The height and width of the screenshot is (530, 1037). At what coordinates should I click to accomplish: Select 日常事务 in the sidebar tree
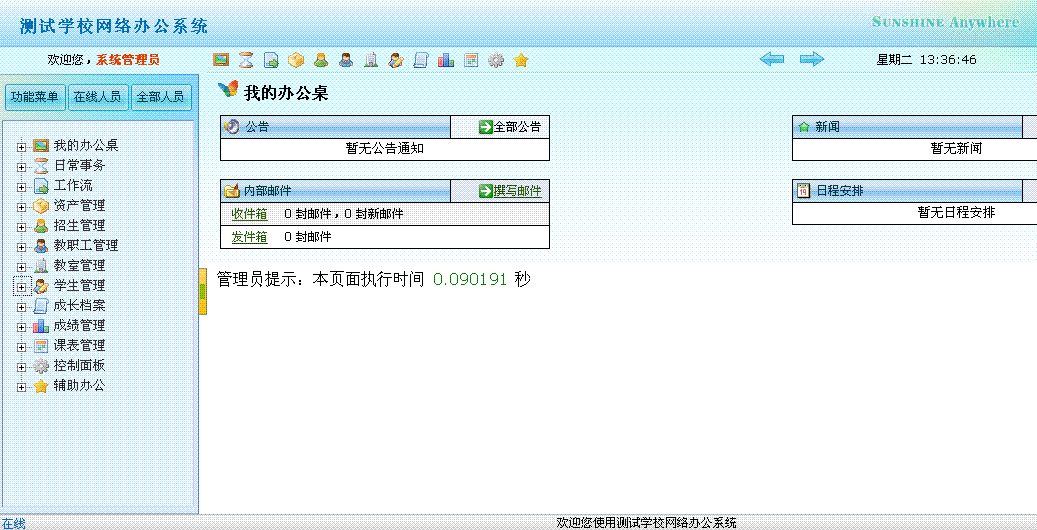(79, 165)
